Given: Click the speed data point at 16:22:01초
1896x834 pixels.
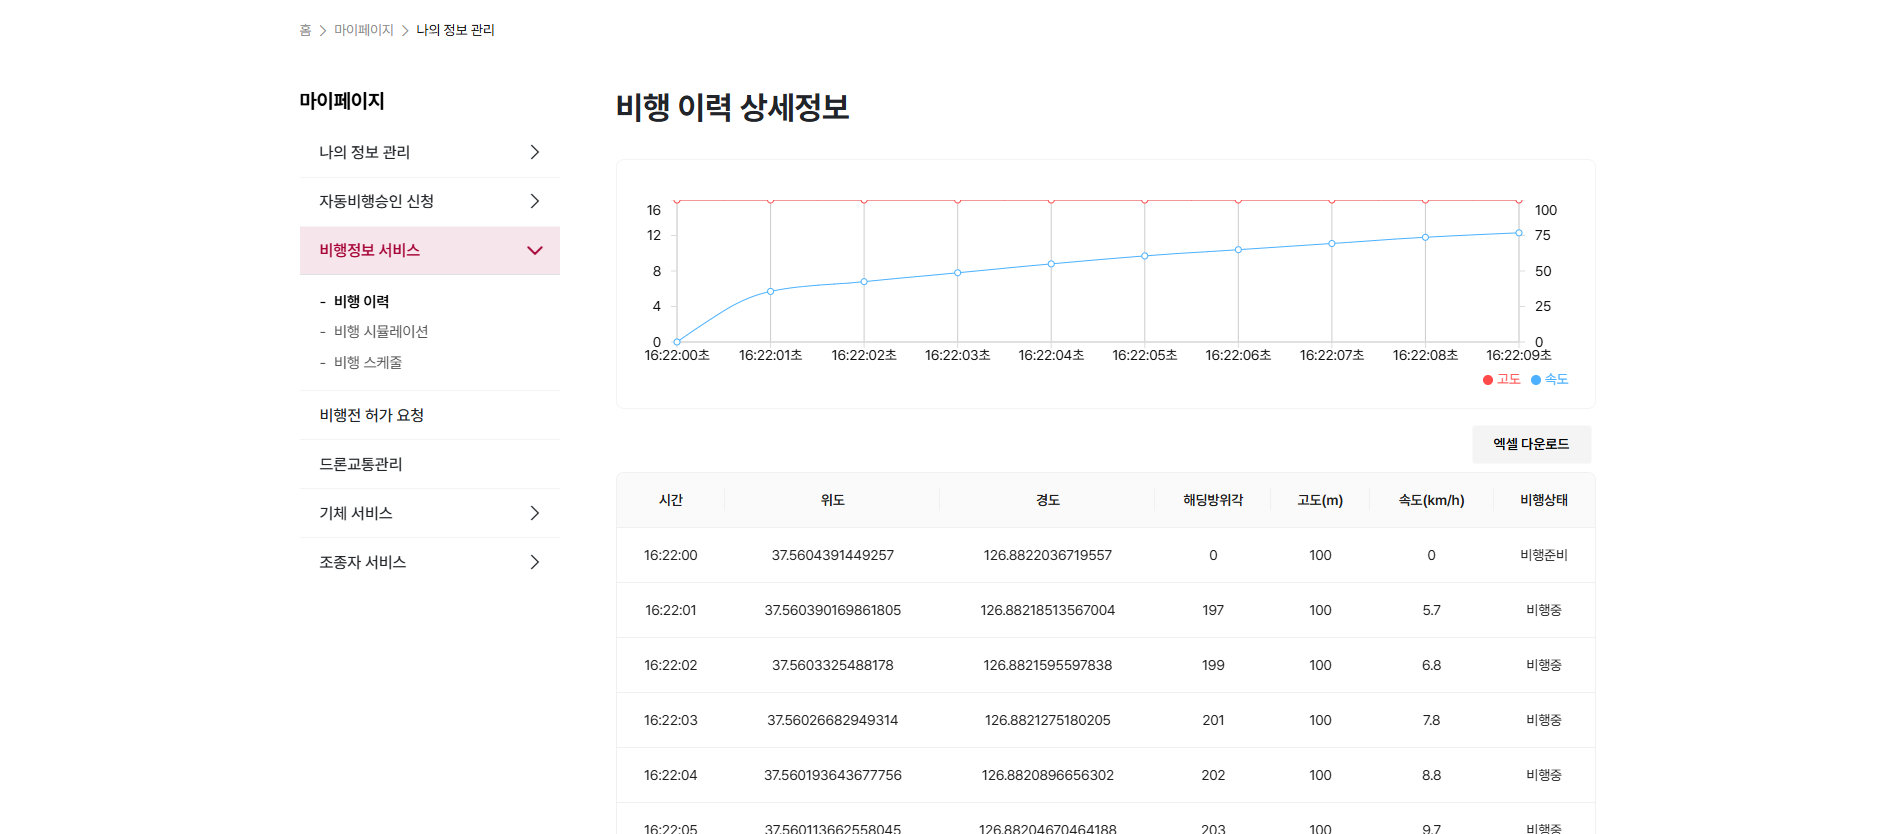Looking at the screenshot, I should (770, 291).
